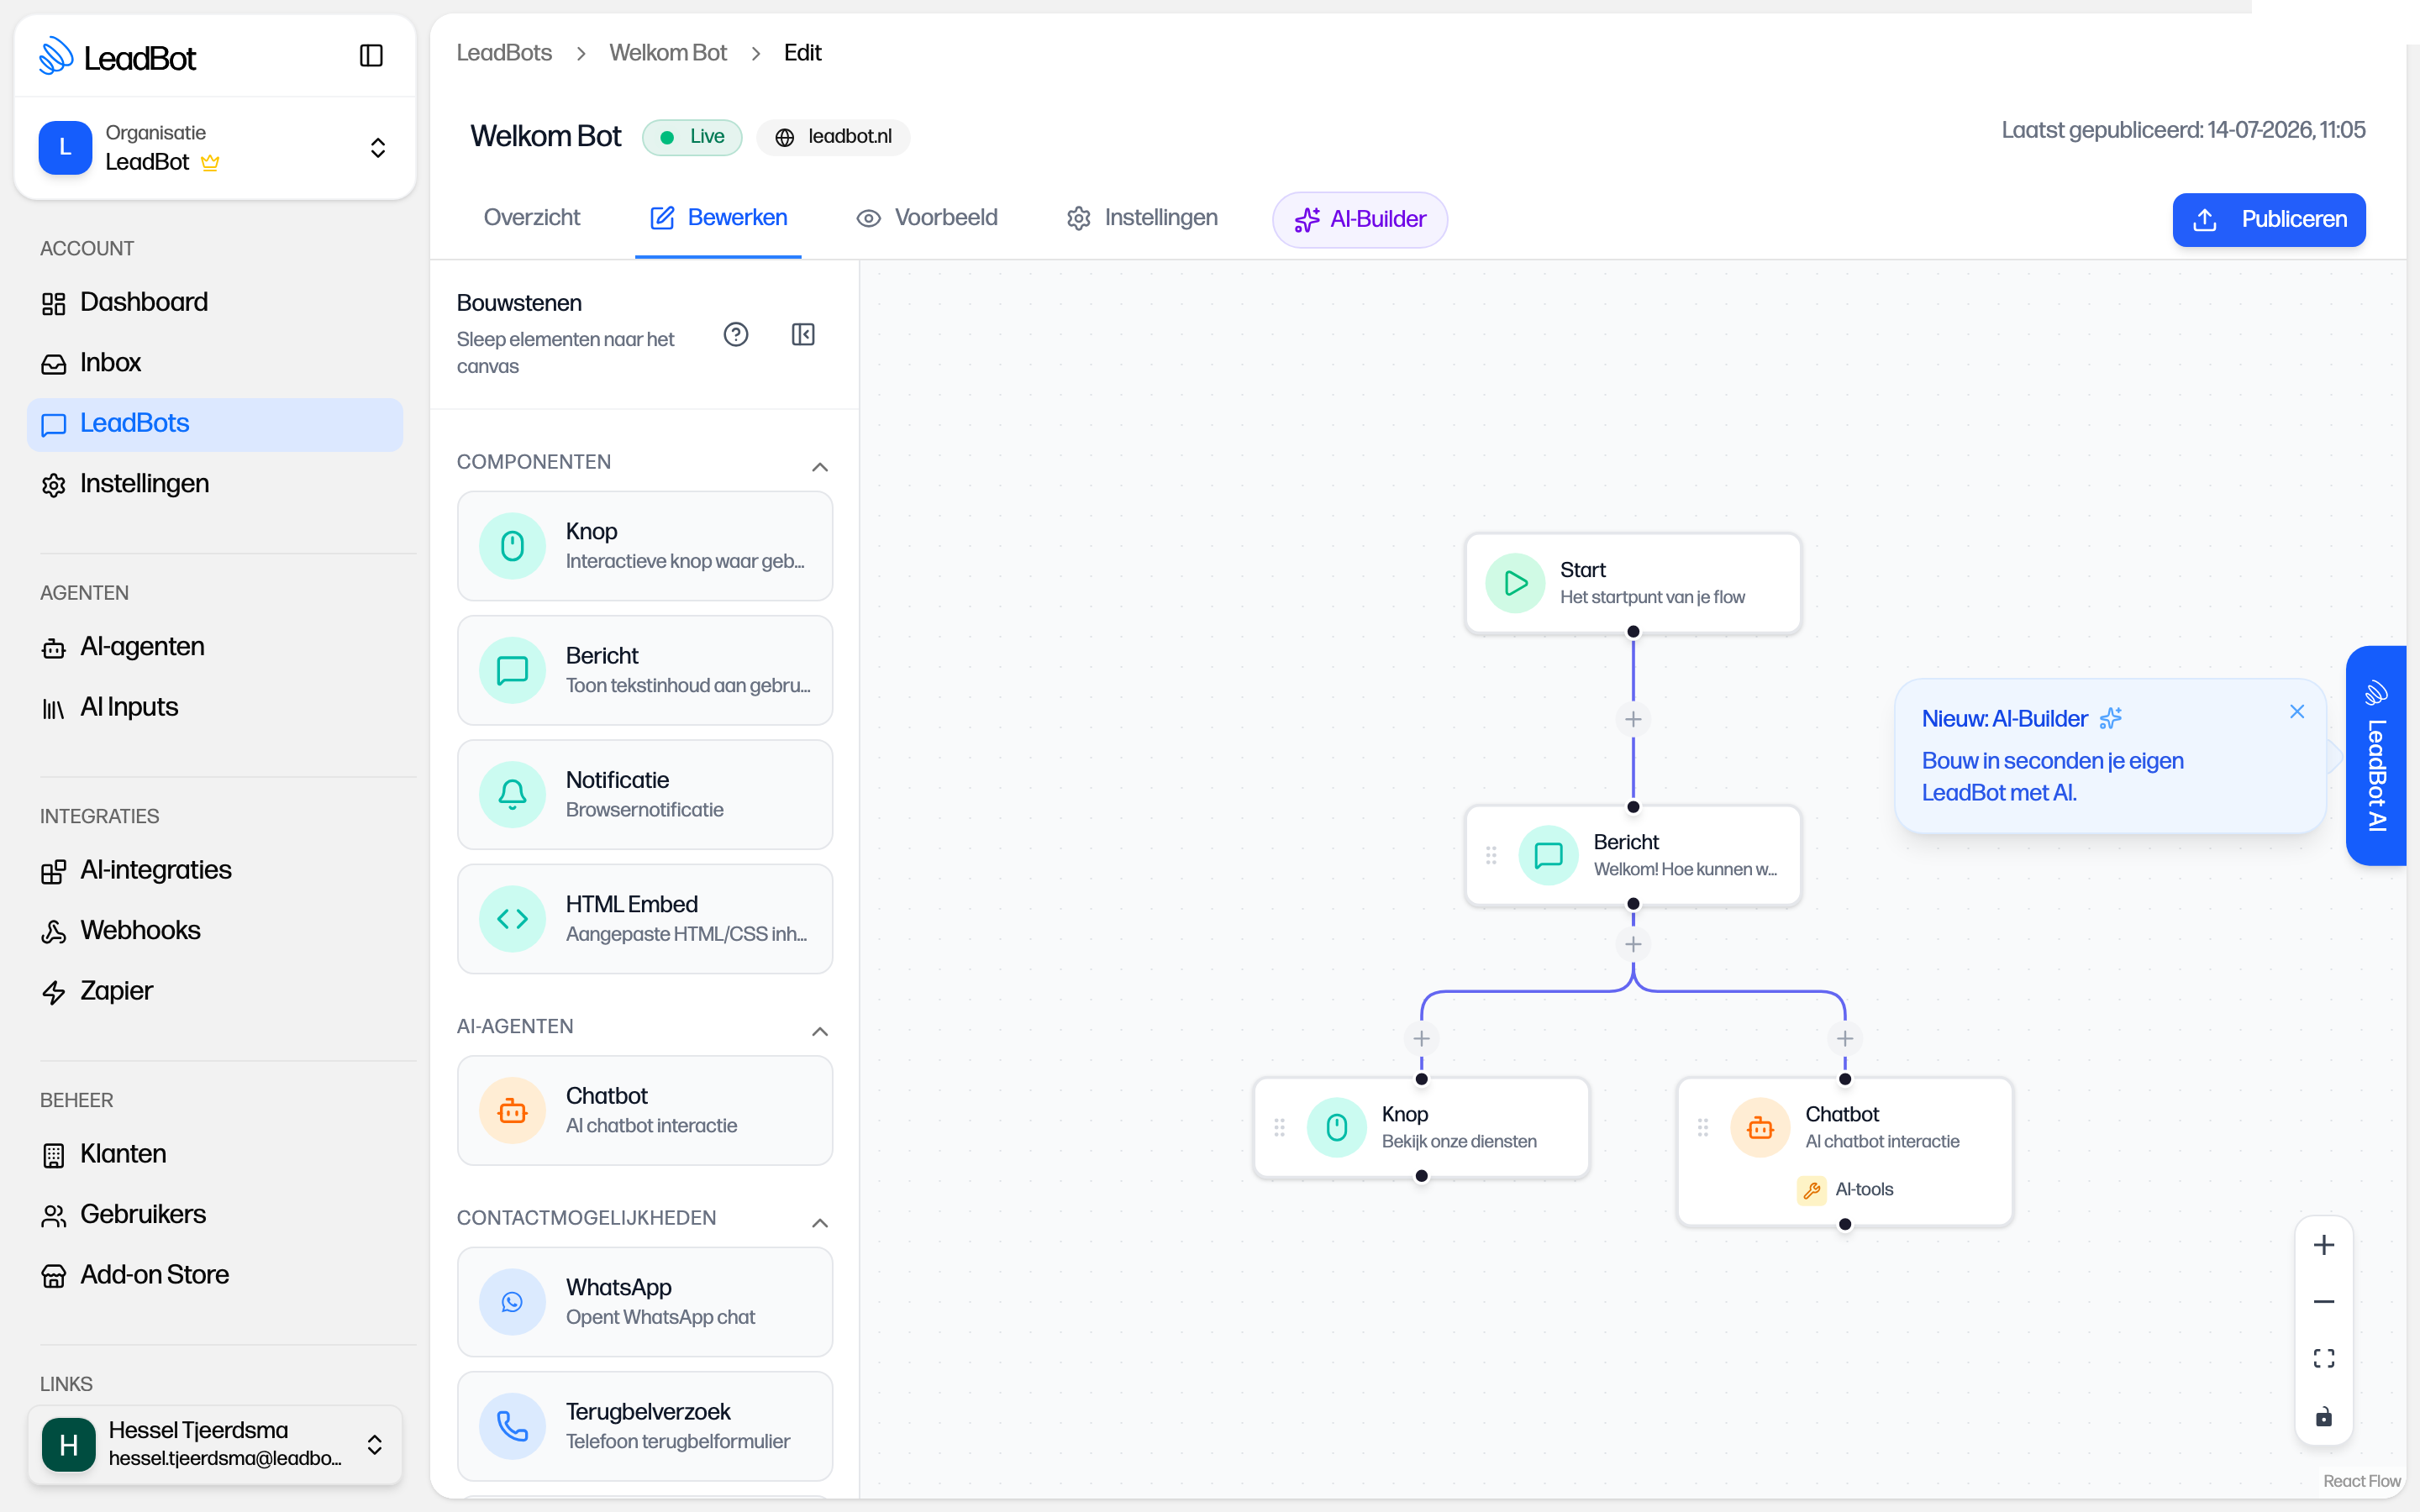
Task: Zoom in on the canvas
Action: point(2324,1245)
